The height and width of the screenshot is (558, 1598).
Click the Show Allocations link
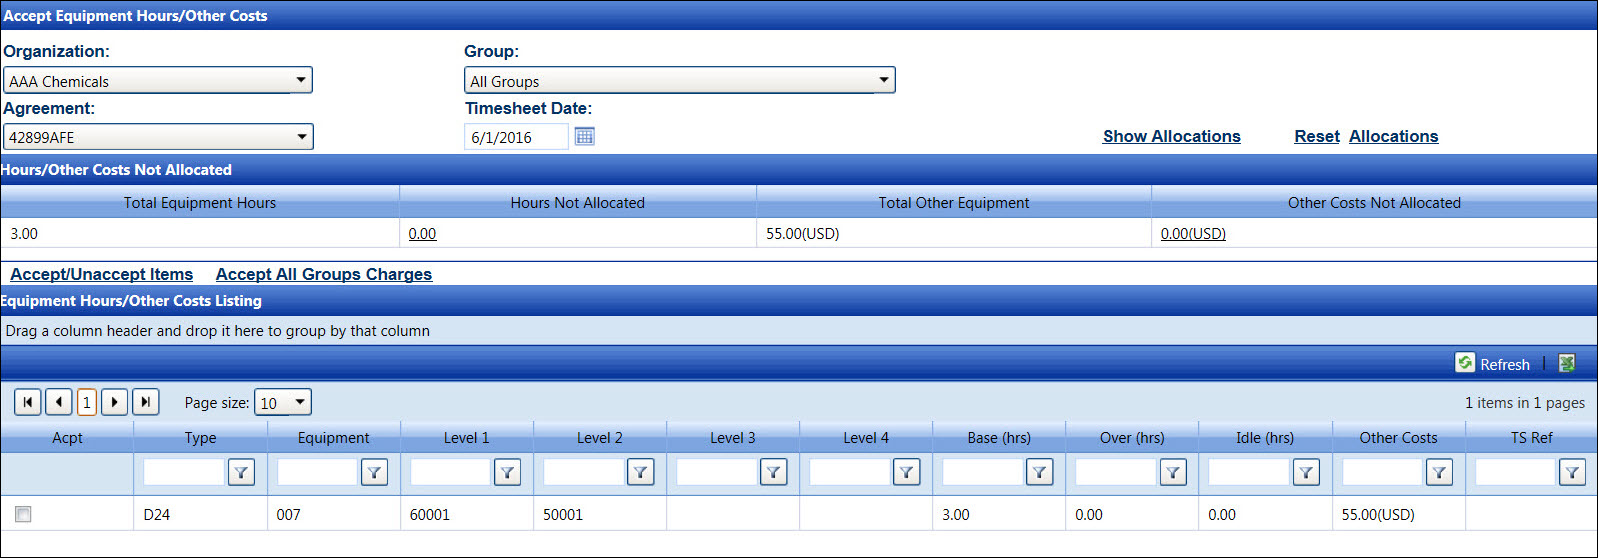coord(1171,136)
